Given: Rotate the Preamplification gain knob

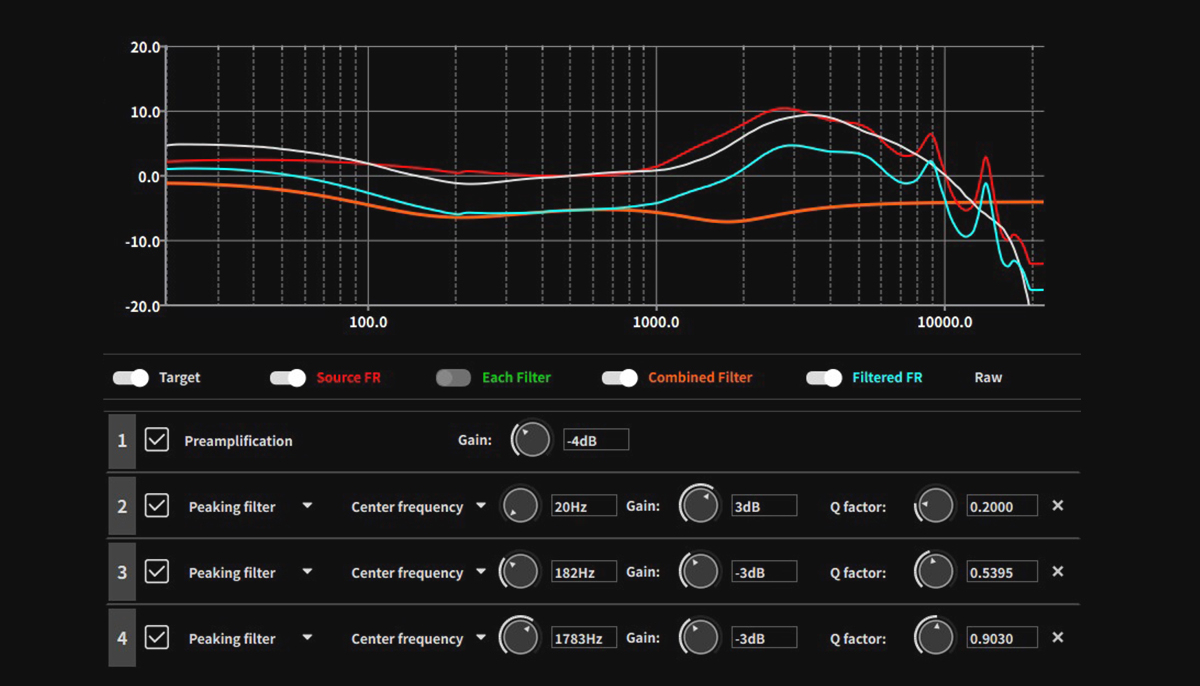Looking at the screenshot, I should [x=531, y=439].
